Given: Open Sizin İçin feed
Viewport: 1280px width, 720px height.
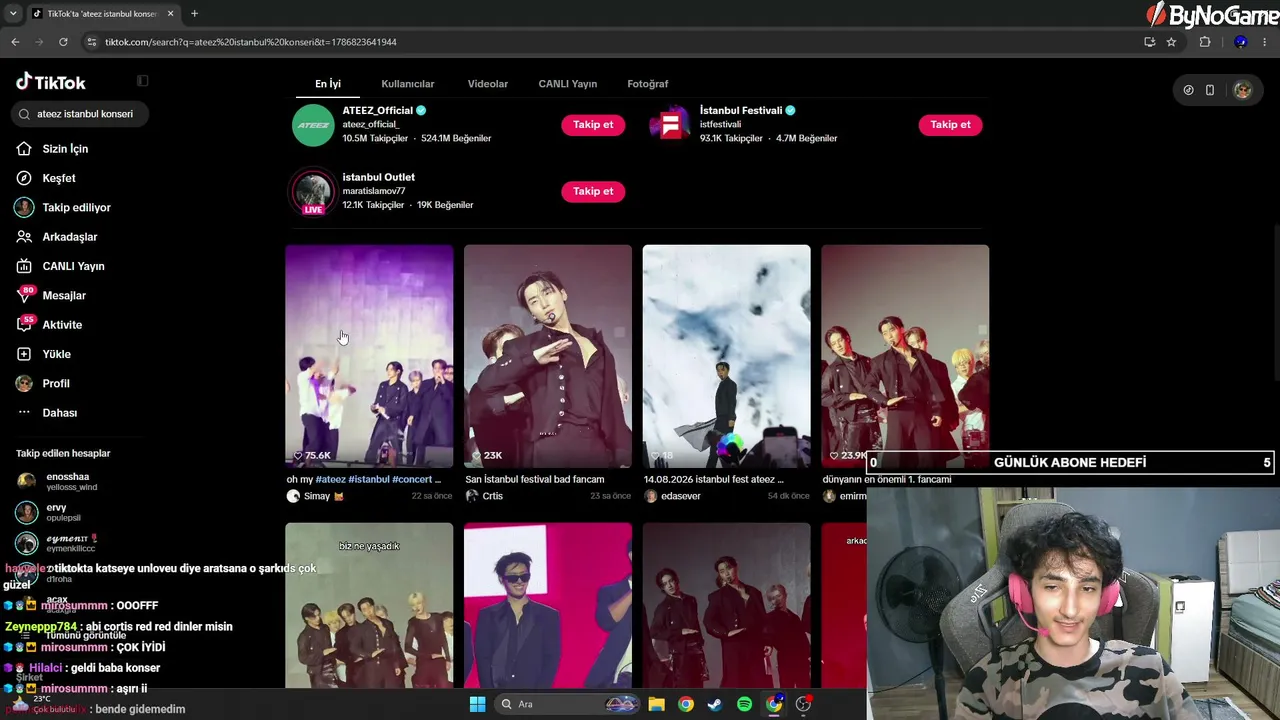Looking at the screenshot, I should click(x=65, y=149).
